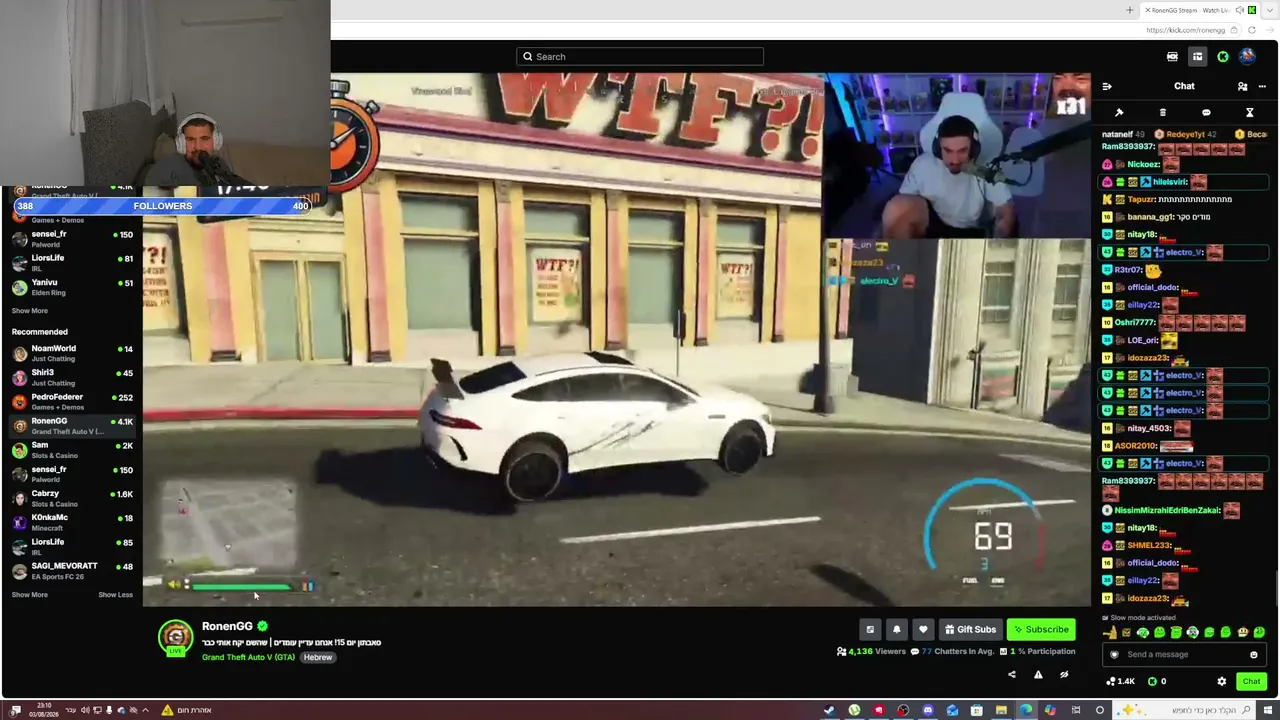Share the stream via share icon
Viewport: 1280px width, 720px height.
click(x=1011, y=674)
